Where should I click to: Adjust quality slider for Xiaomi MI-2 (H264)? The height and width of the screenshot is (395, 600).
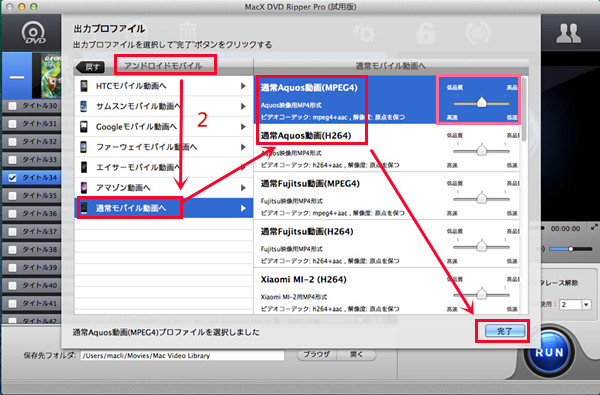481,294
